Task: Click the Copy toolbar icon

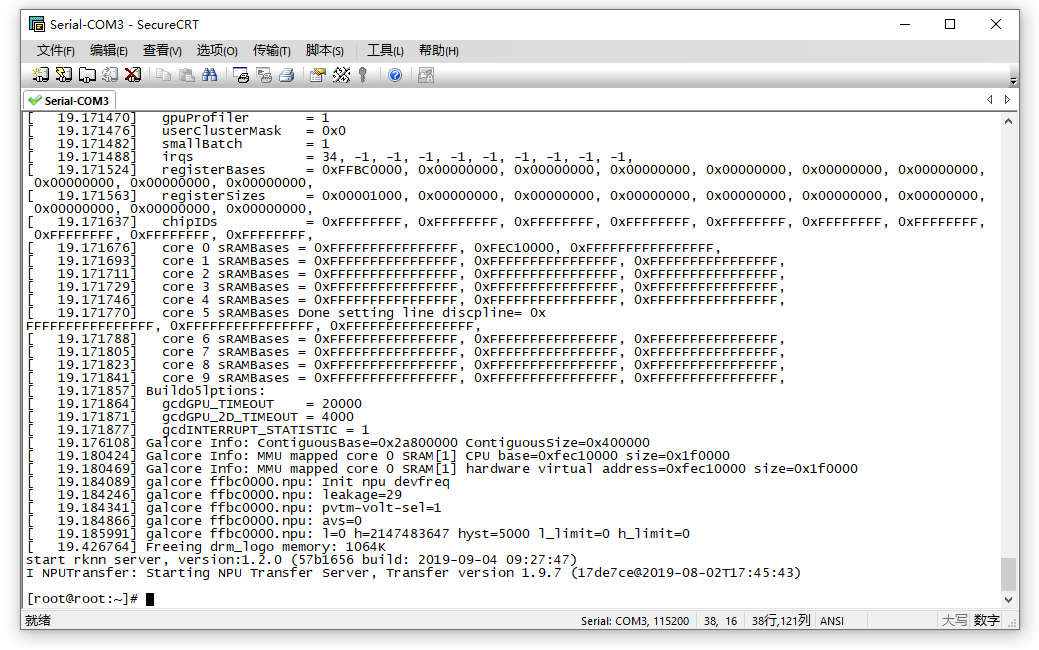Action: pos(163,75)
